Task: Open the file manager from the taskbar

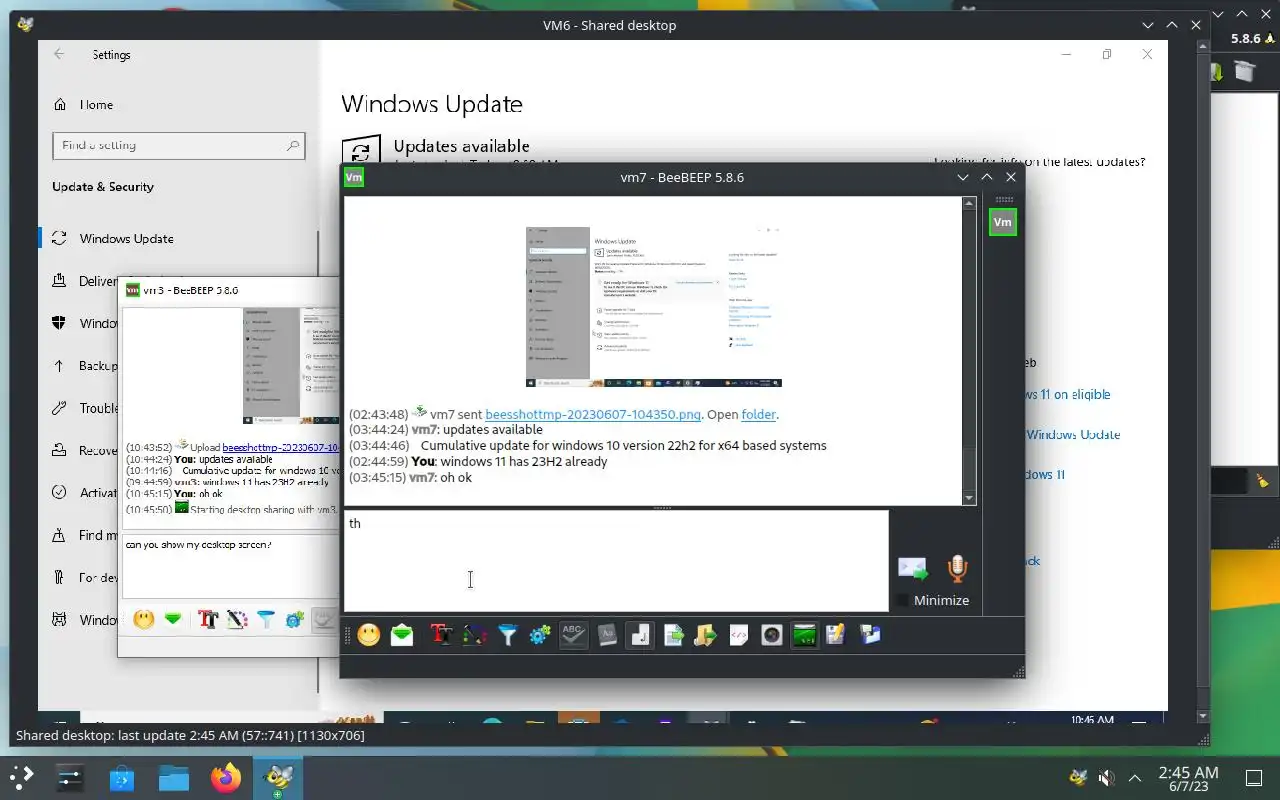Action: click(x=174, y=777)
